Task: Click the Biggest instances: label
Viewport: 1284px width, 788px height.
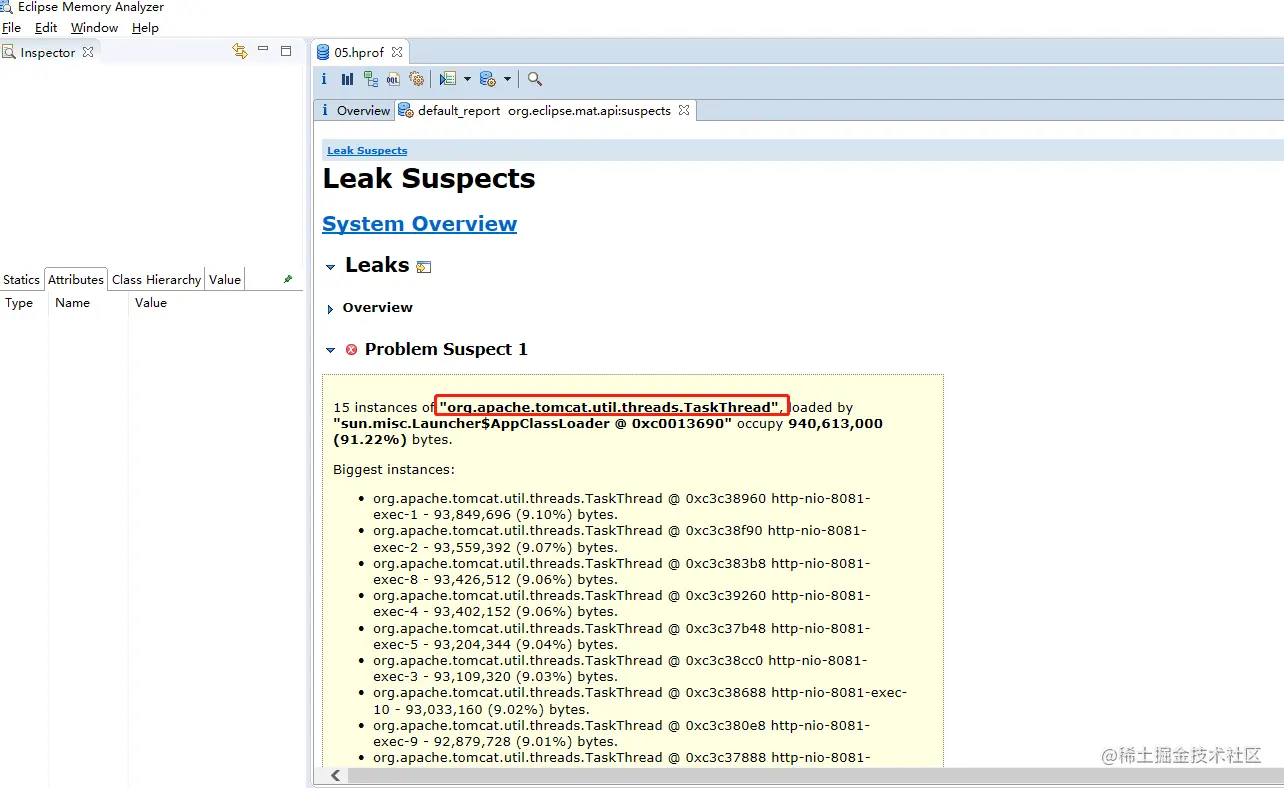Action: [x=393, y=470]
